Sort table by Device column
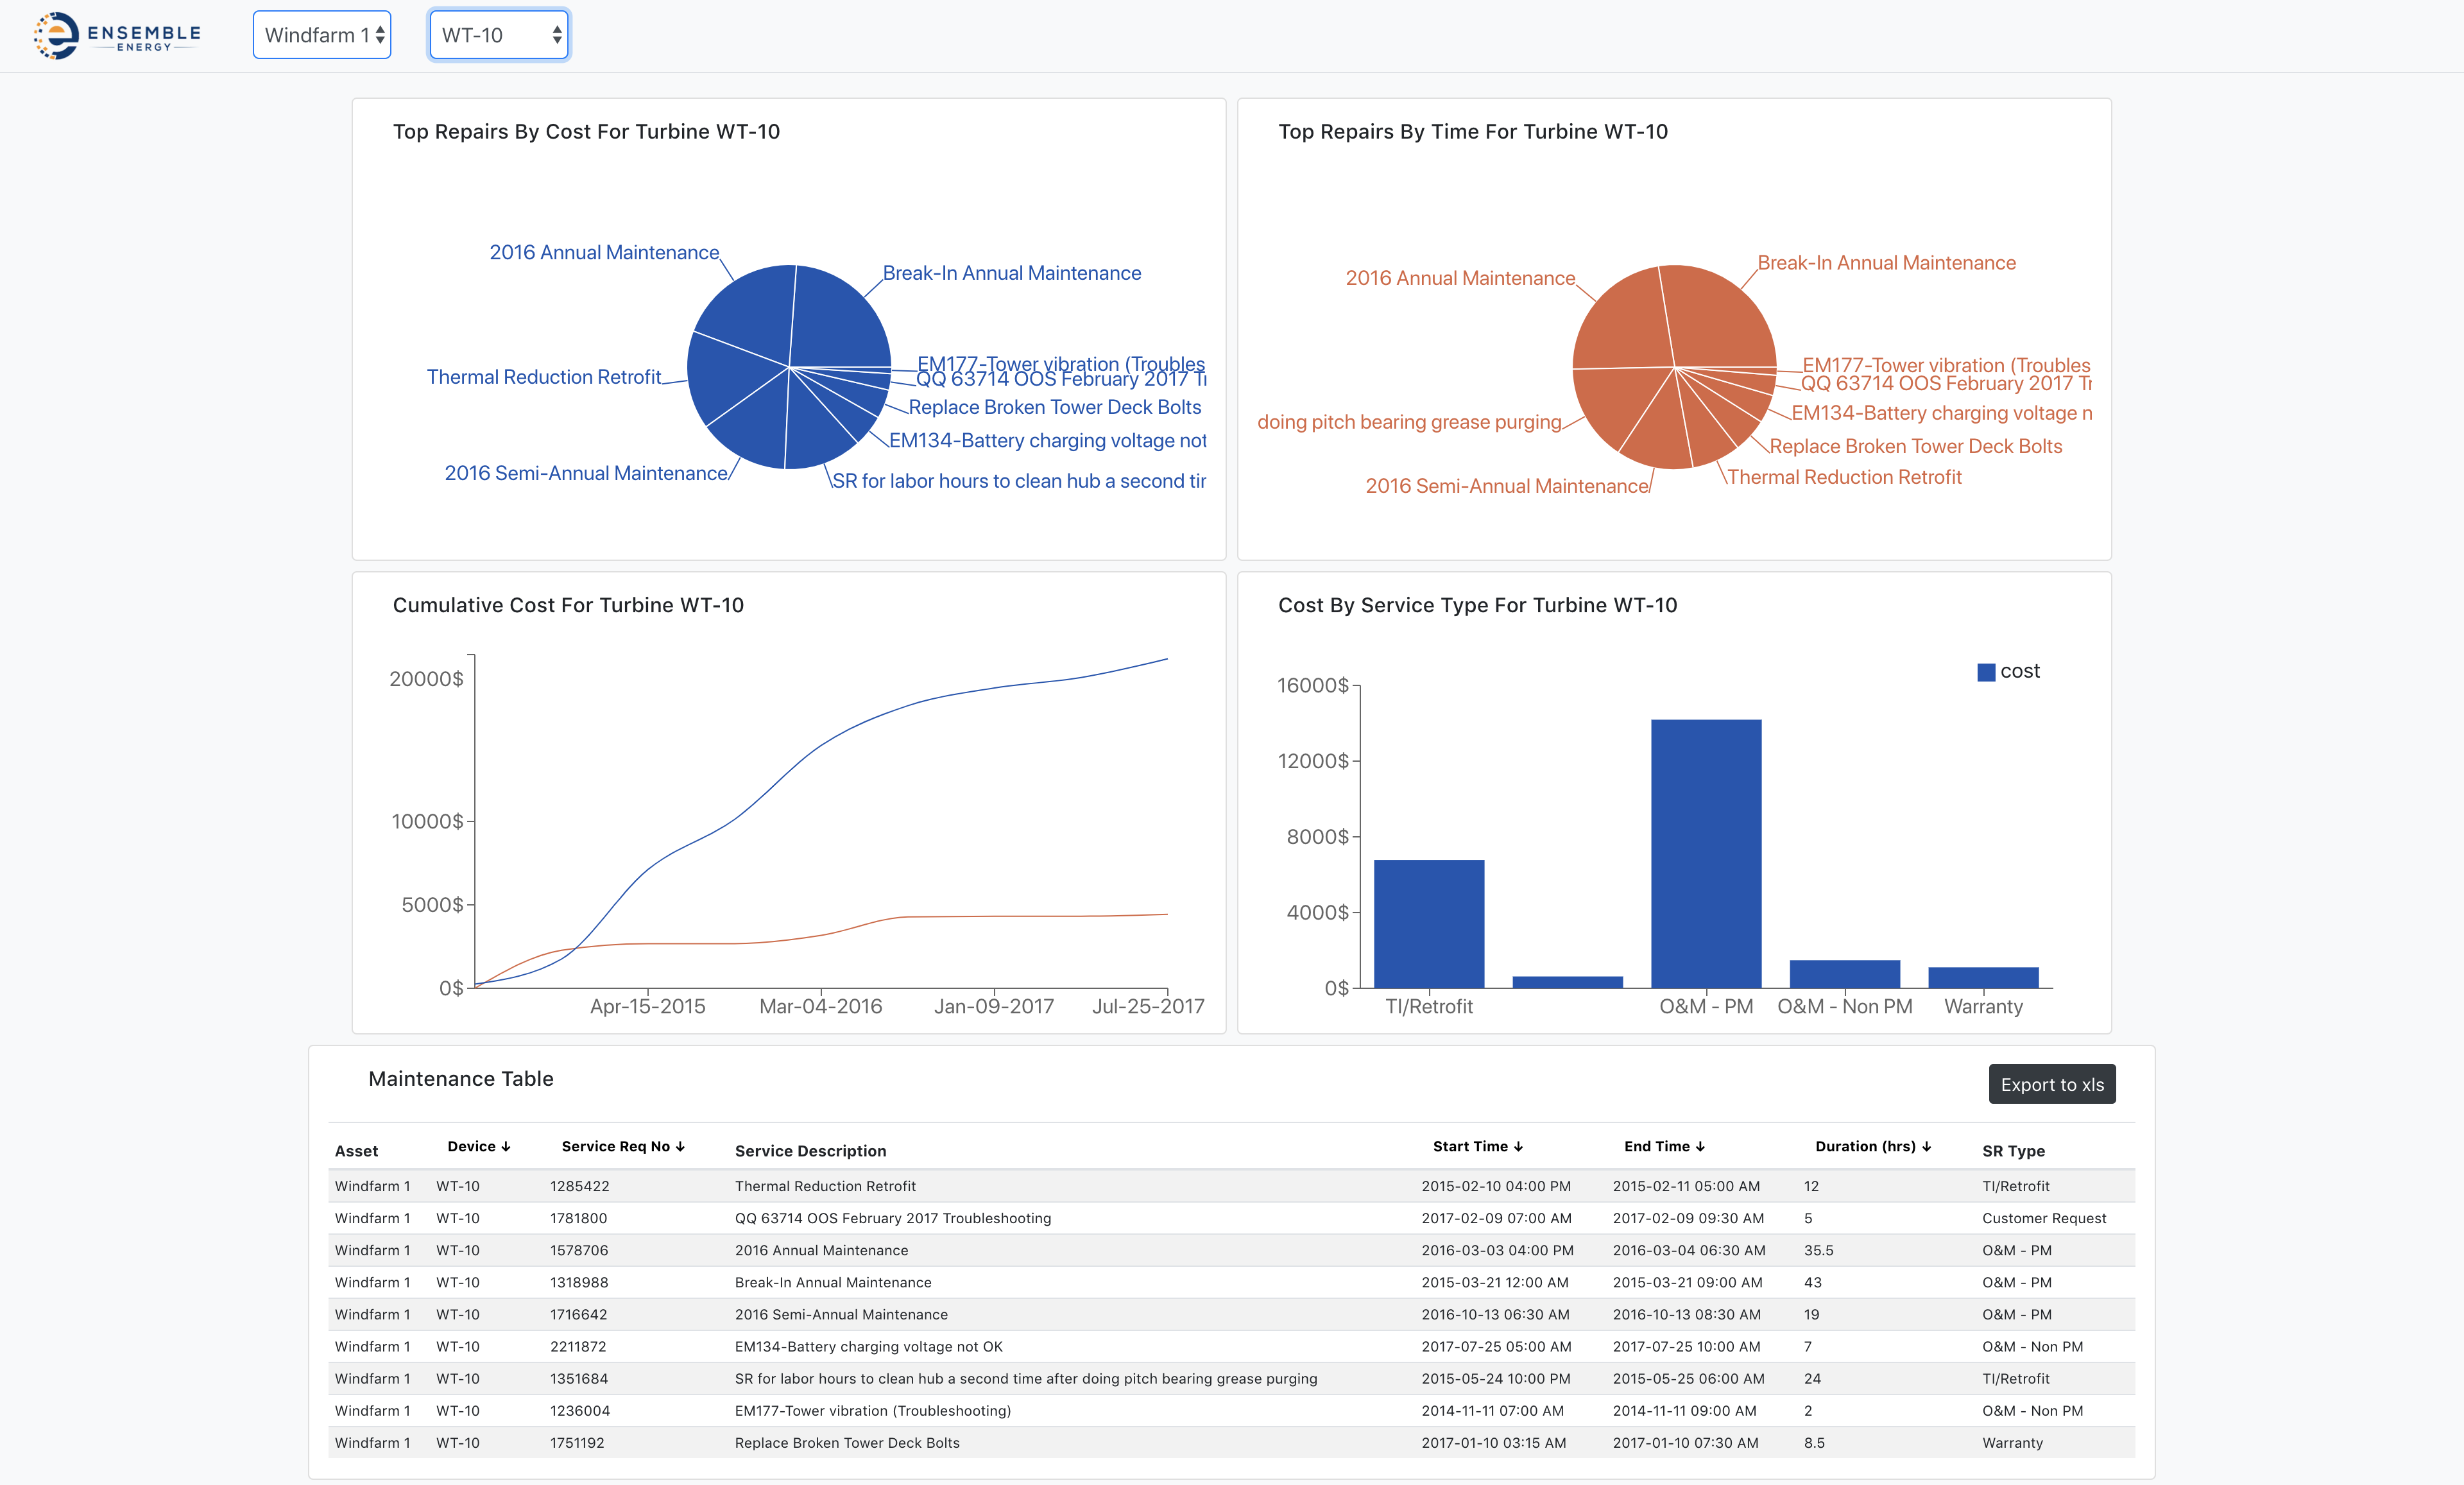 click(479, 1146)
